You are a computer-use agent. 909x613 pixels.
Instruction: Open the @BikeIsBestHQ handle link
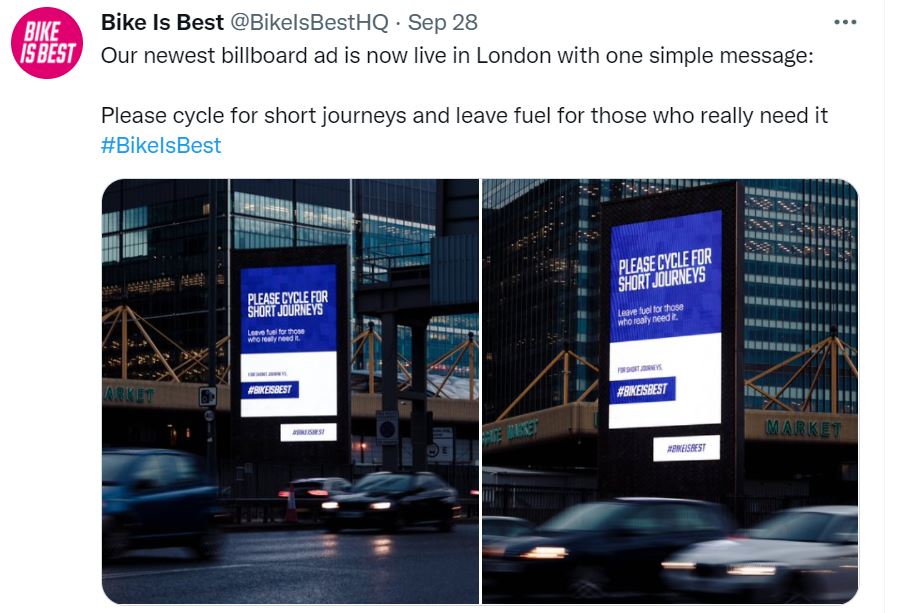pos(310,23)
